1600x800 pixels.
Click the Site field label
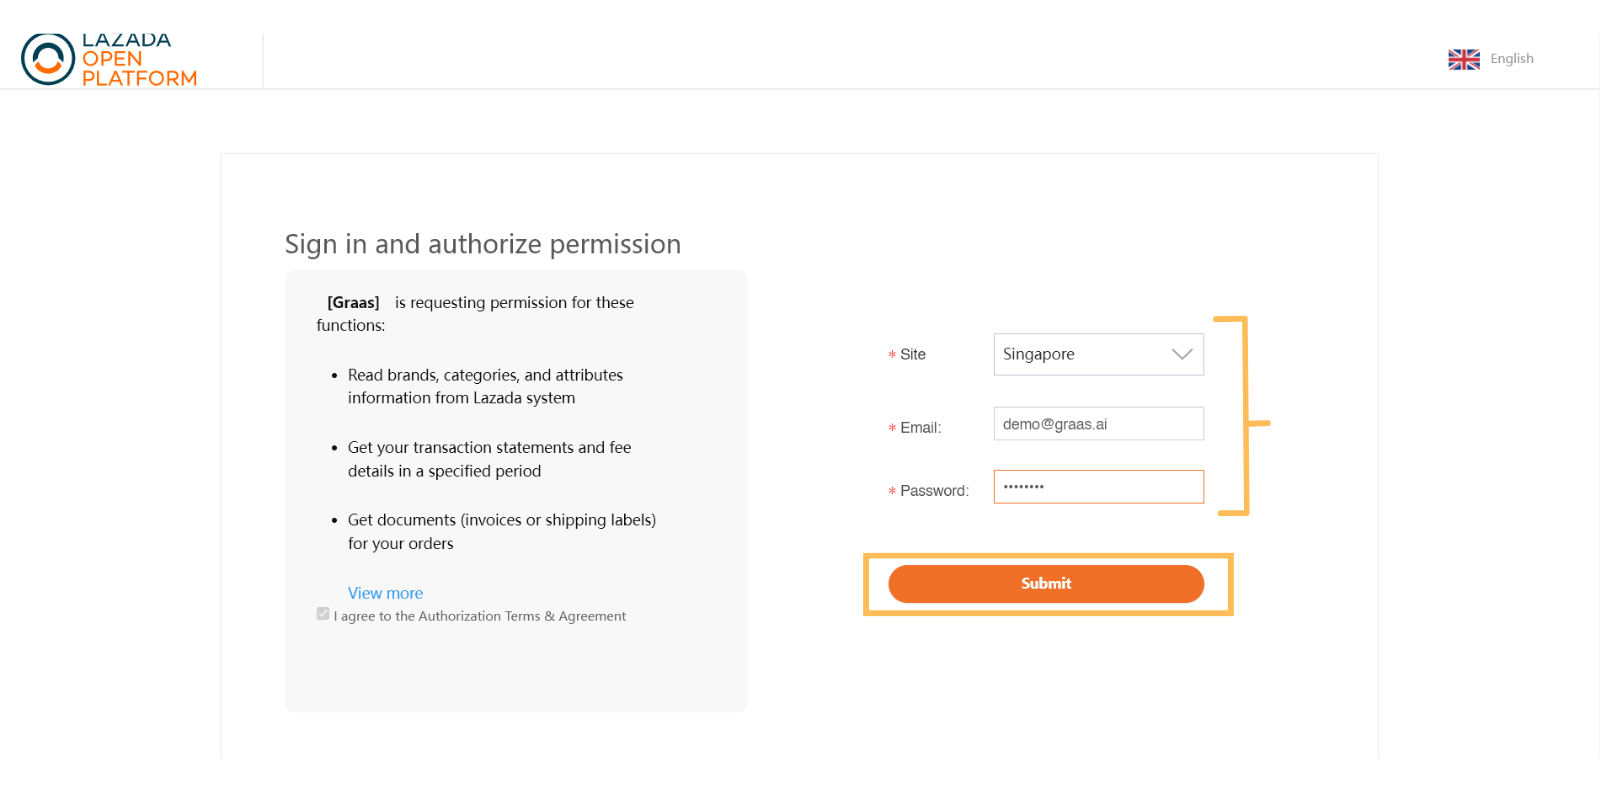[913, 354]
